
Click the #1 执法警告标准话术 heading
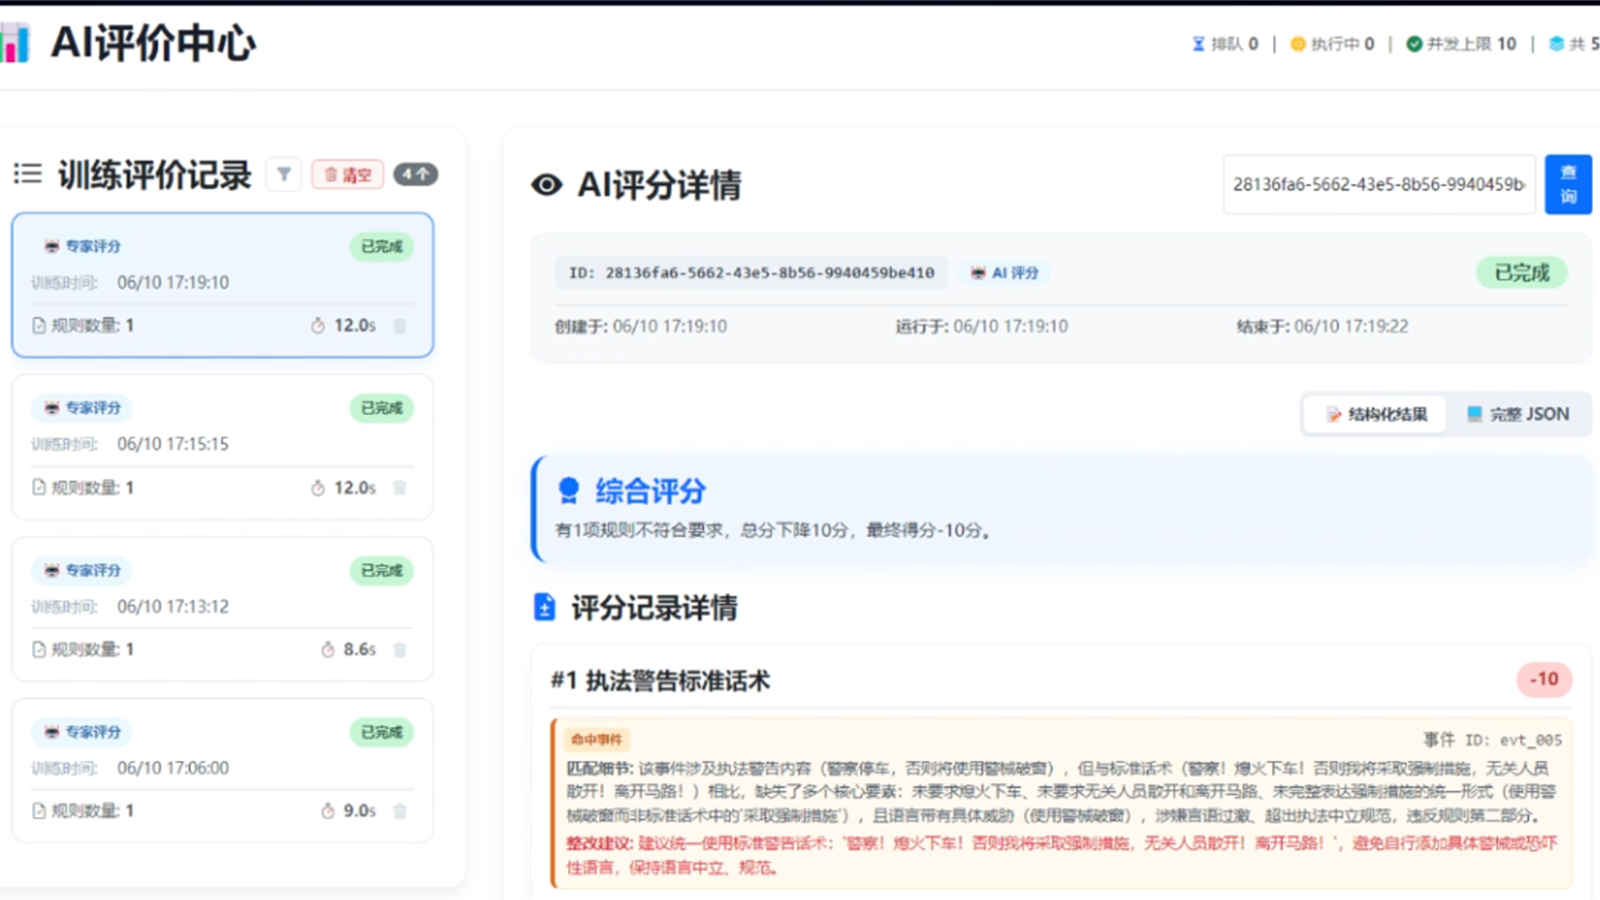click(x=660, y=681)
